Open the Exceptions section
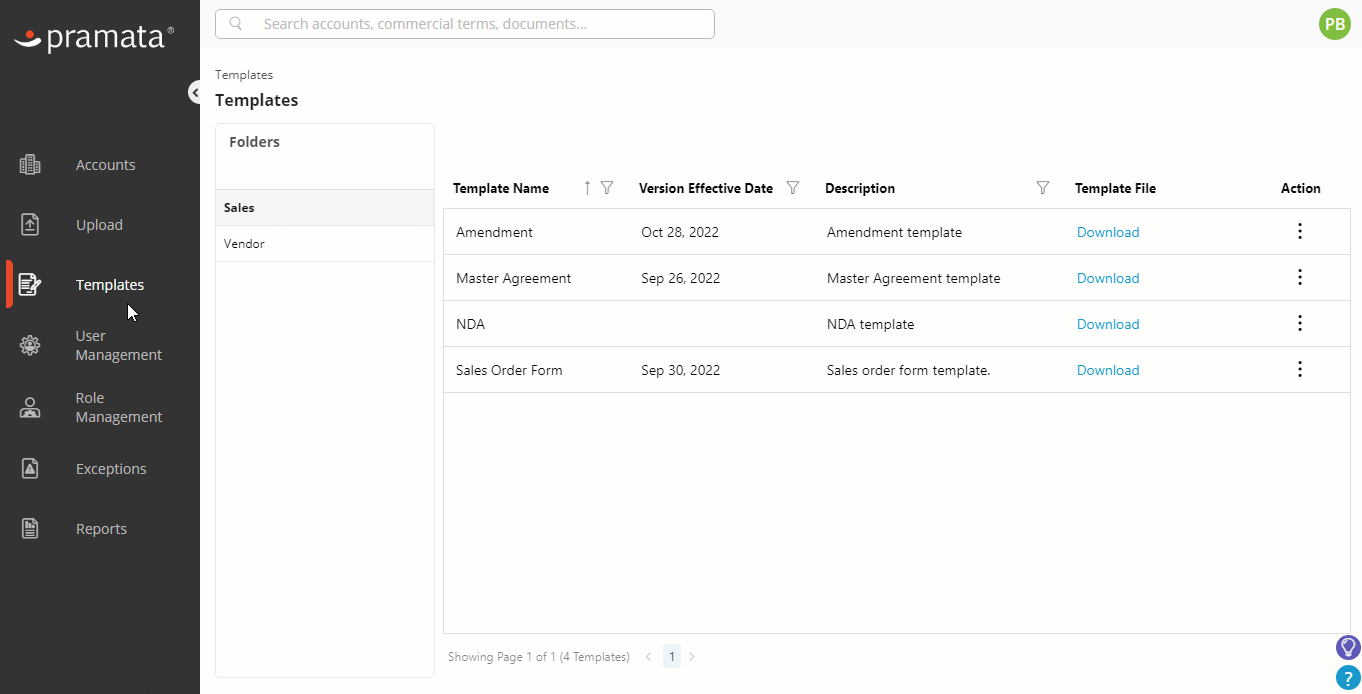 pyautogui.click(x=111, y=469)
